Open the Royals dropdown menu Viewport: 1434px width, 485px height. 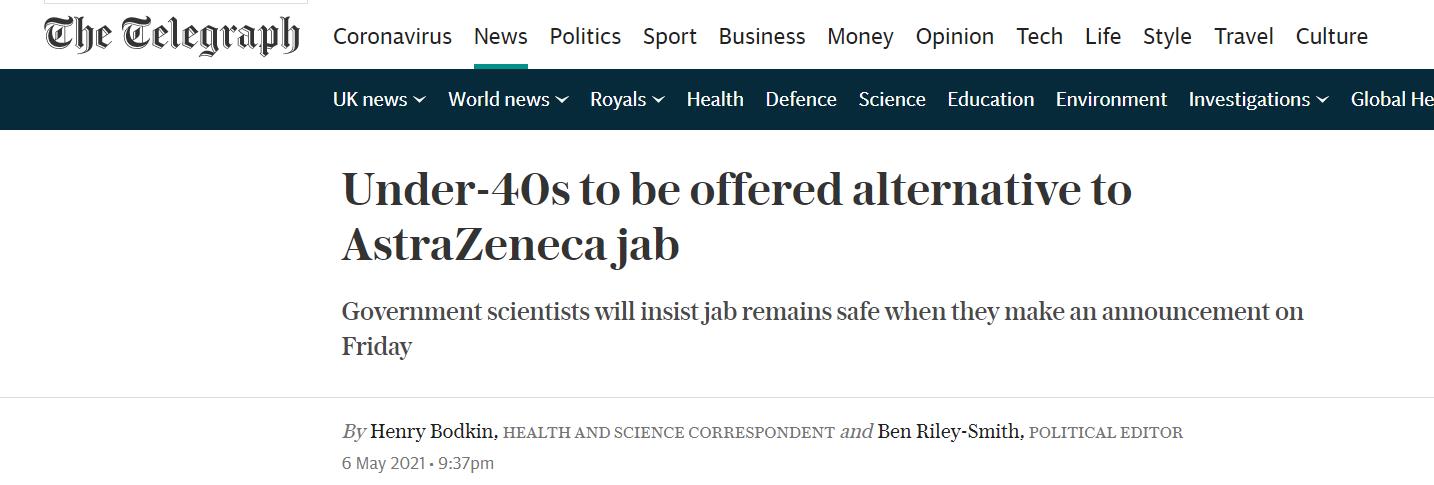[627, 99]
